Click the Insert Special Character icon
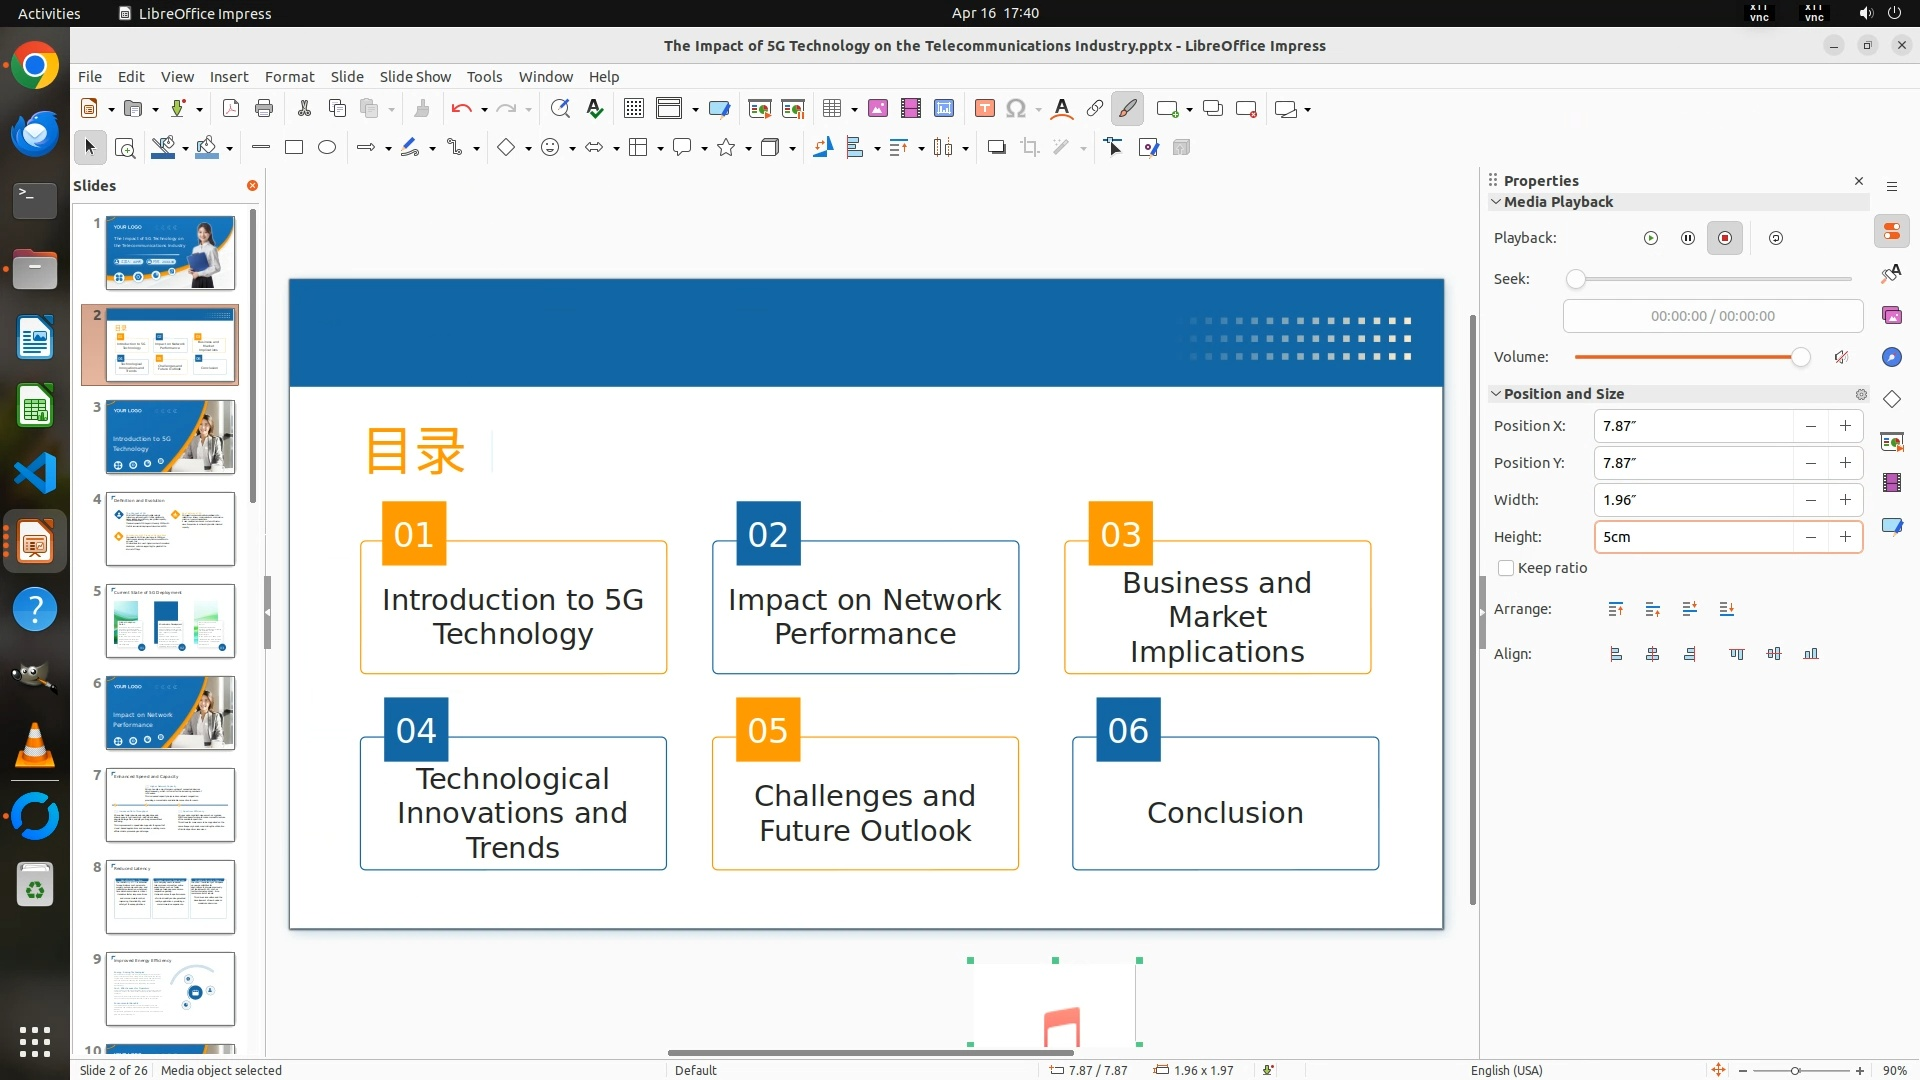Screen dimensions: 1920x1080 [x=1016, y=108]
